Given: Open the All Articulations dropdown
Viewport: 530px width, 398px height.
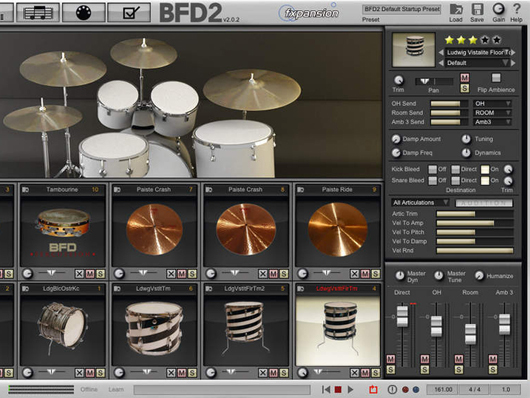Looking at the screenshot, I should pos(420,203).
